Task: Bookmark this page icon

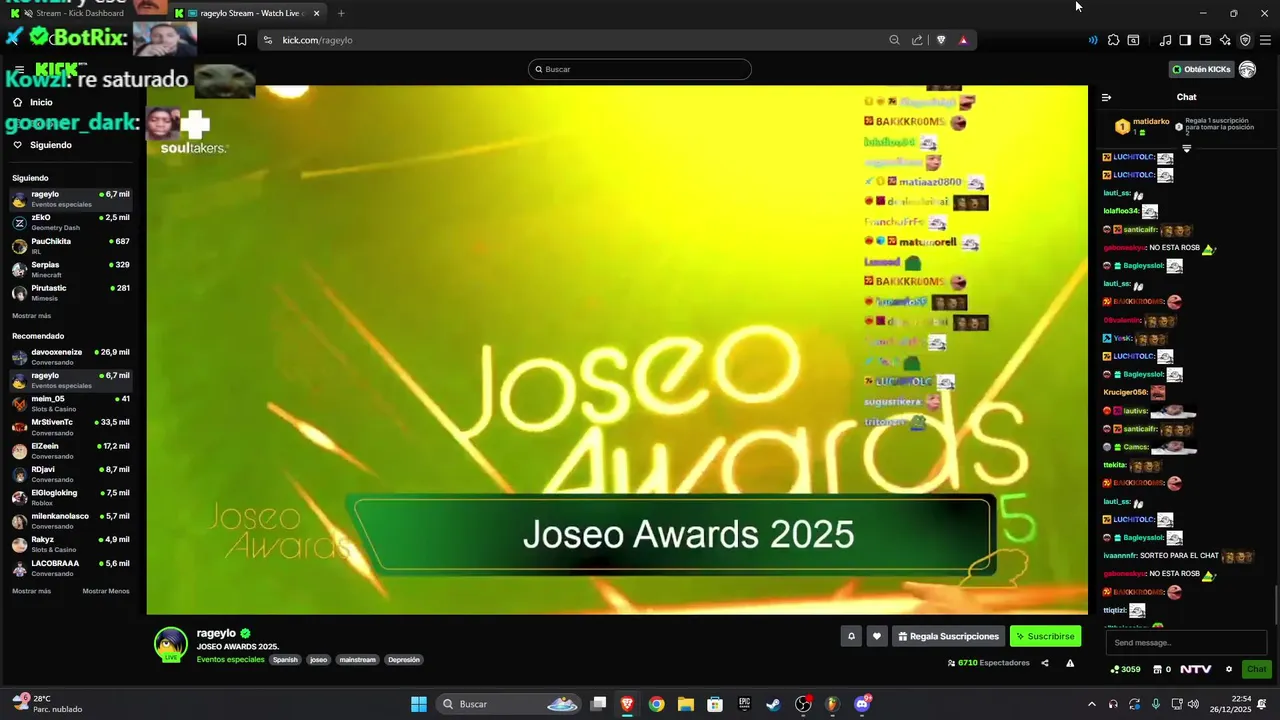Action: point(242,40)
